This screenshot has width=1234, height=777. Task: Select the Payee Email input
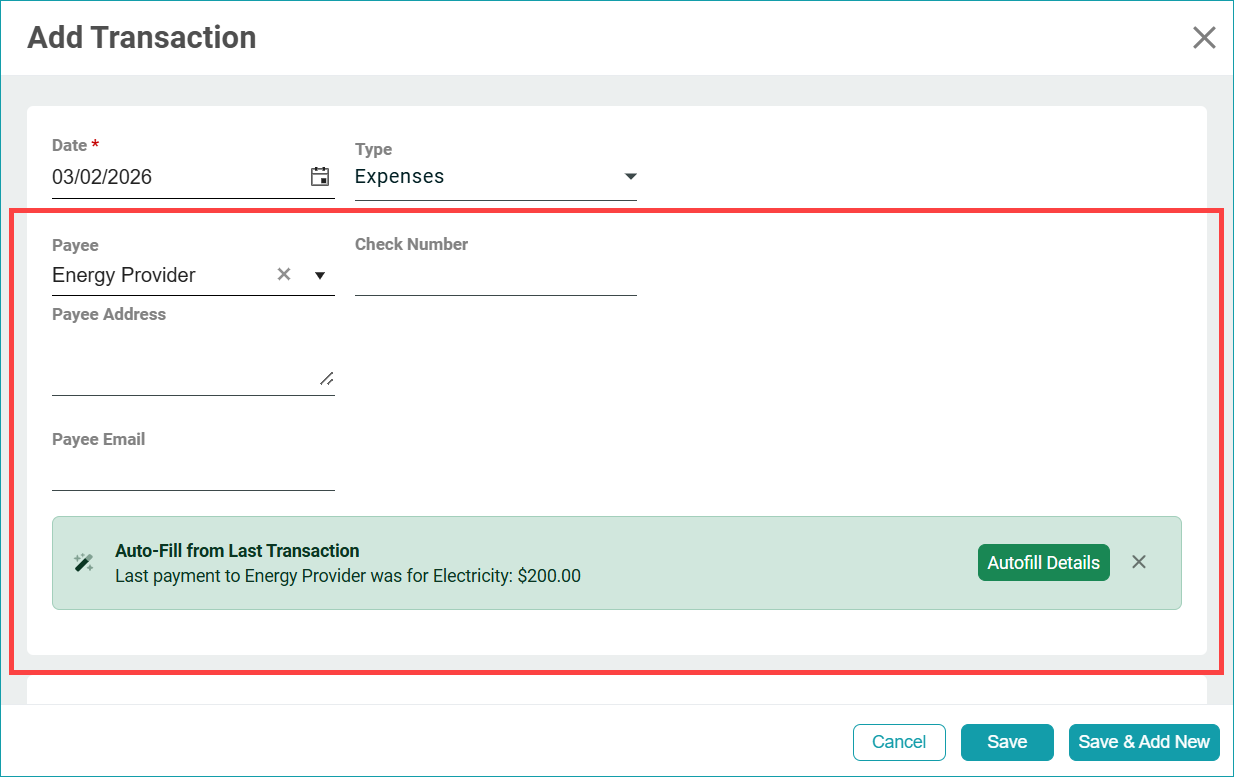click(x=192, y=472)
